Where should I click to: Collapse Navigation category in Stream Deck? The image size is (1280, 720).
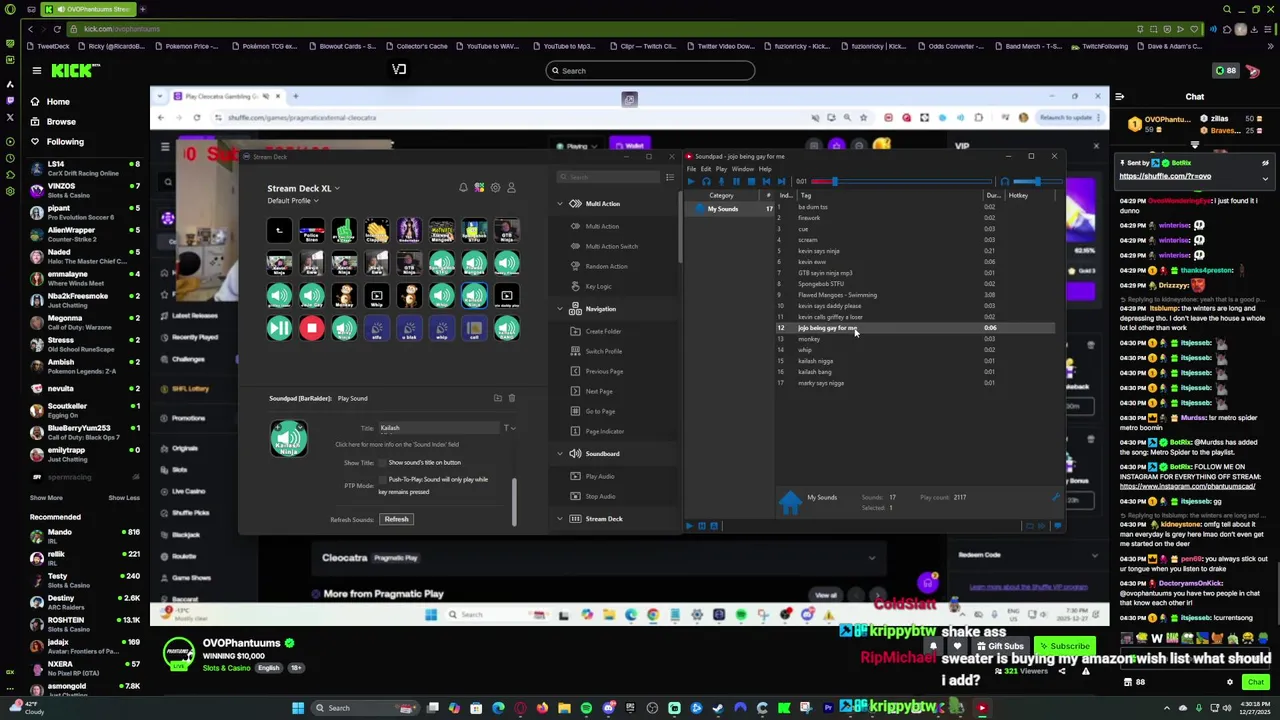(x=560, y=309)
